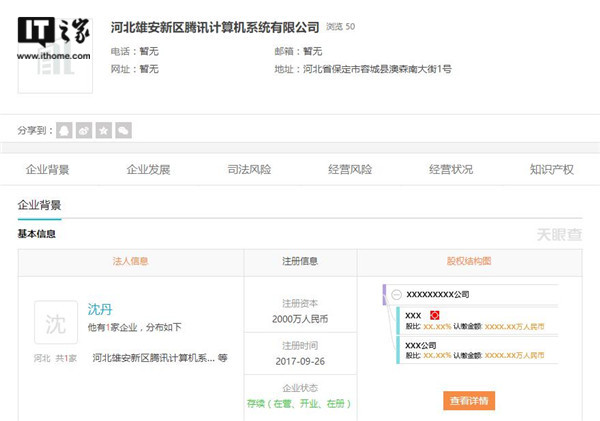
Task: Open the 企业发展 navigation tab
Action: click(148, 170)
